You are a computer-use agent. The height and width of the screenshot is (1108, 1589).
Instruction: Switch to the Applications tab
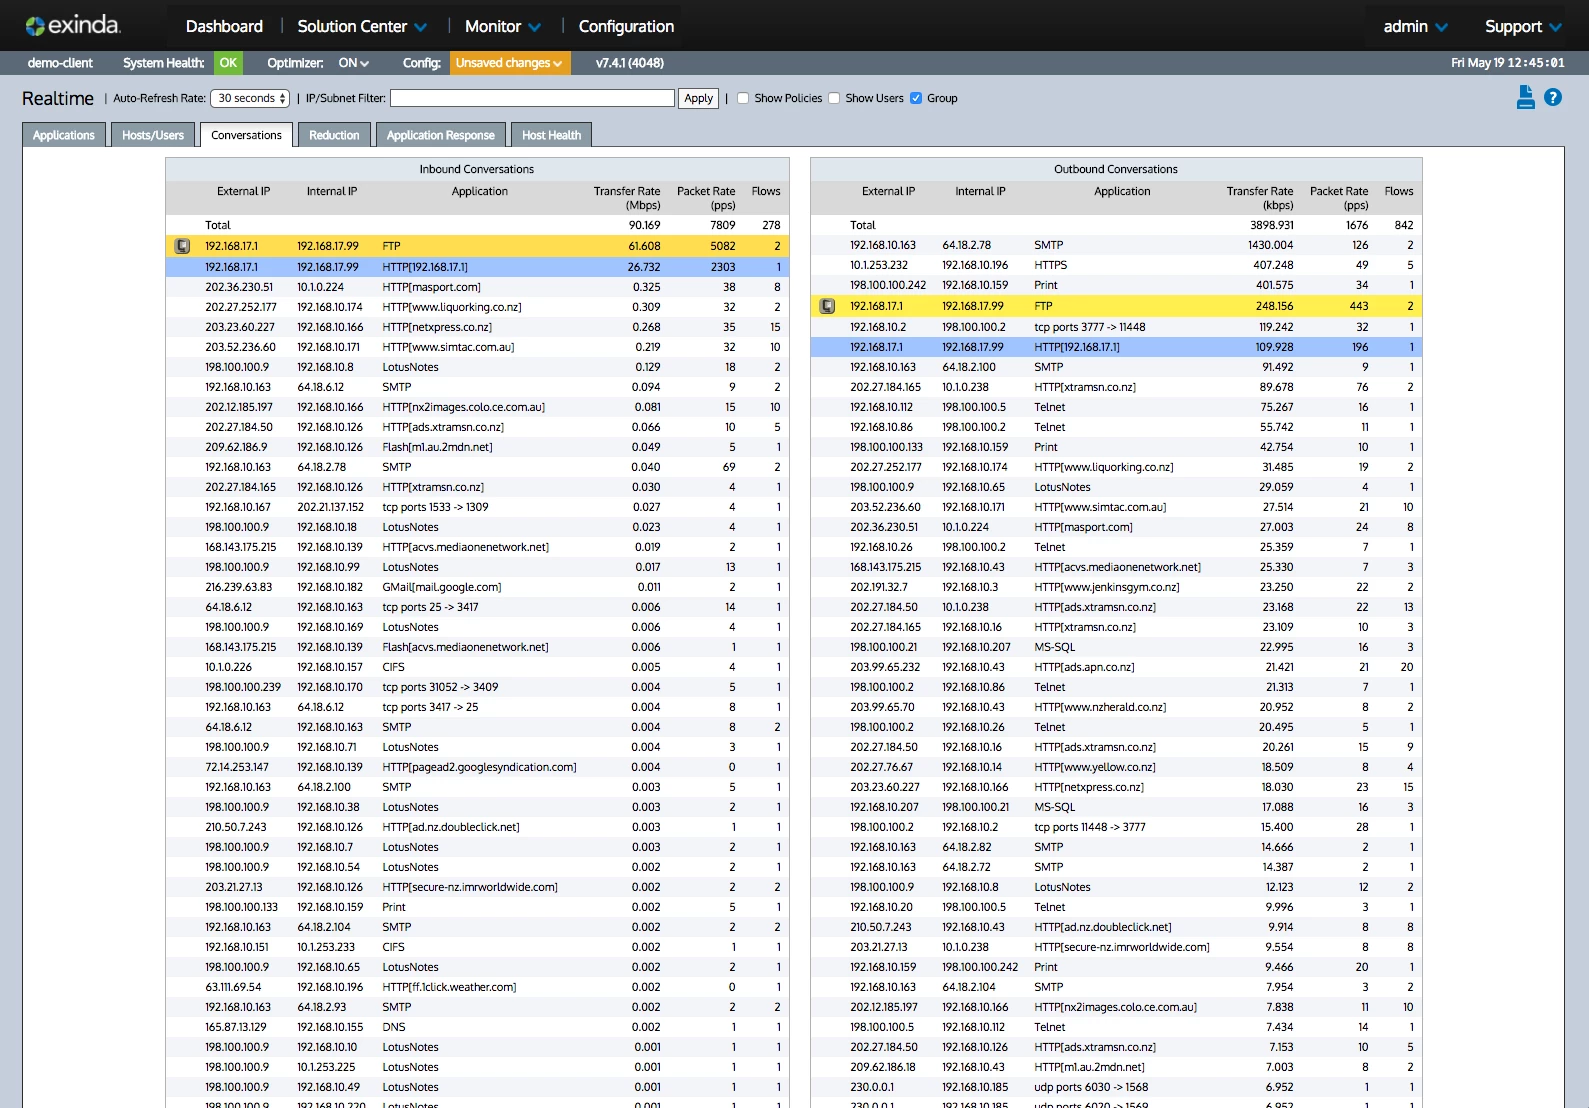tap(63, 135)
